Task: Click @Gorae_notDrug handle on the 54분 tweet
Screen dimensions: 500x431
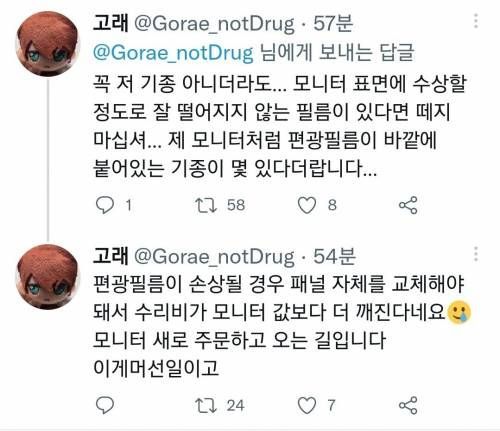Action: click(214, 257)
